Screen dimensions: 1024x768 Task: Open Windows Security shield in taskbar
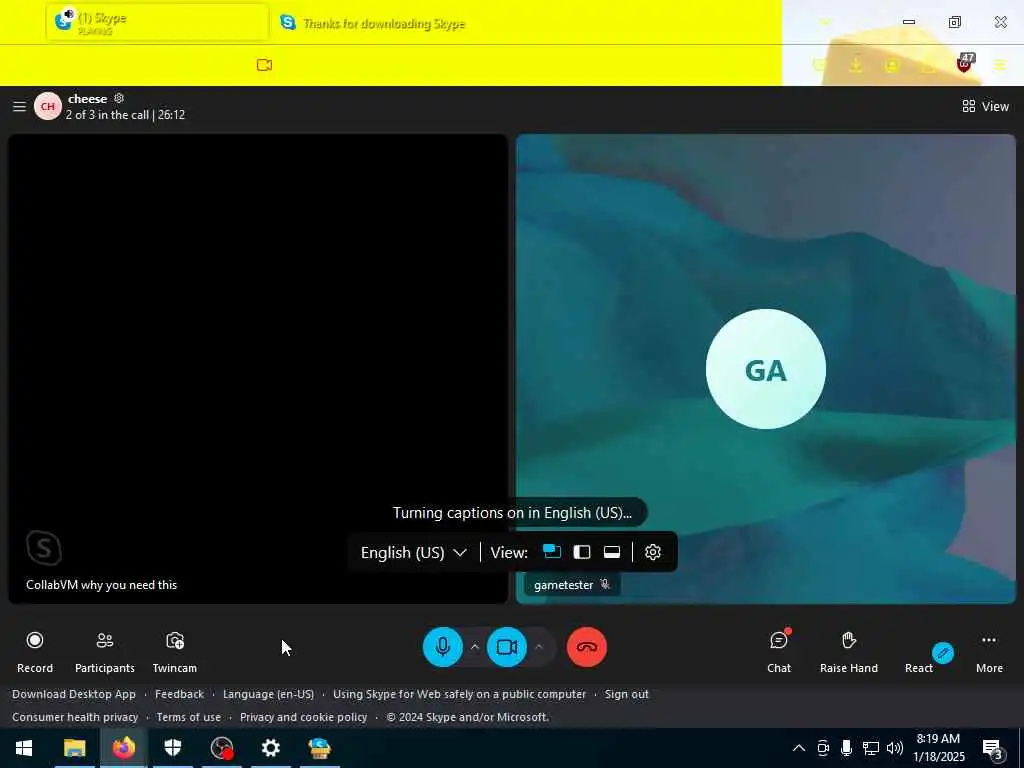[172, 748]
